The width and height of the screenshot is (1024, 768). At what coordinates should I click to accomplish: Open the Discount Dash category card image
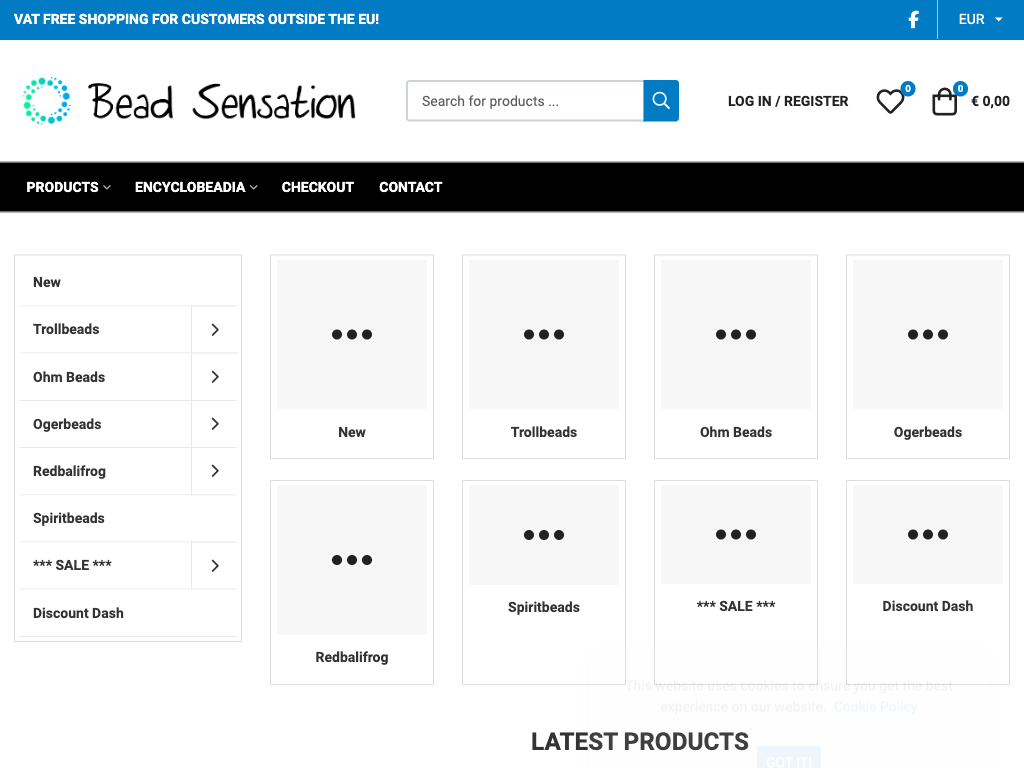[928, 534]
